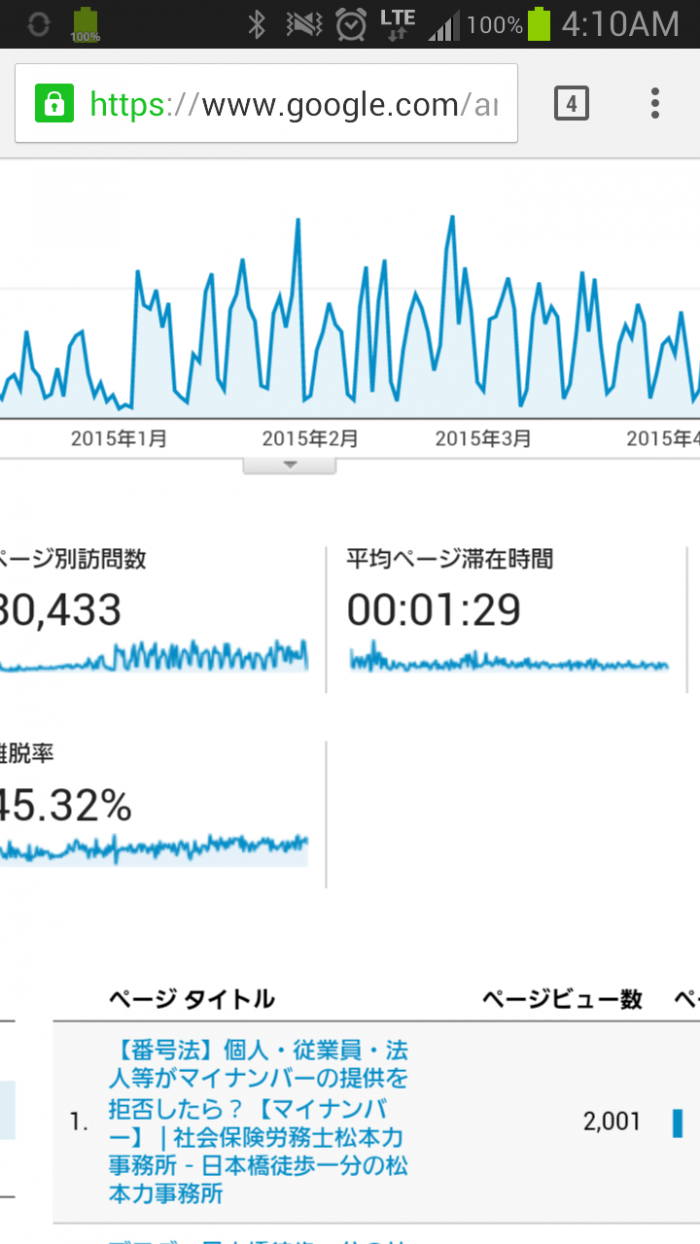Tap the vibrate mode status icon

tap(303, 24)
